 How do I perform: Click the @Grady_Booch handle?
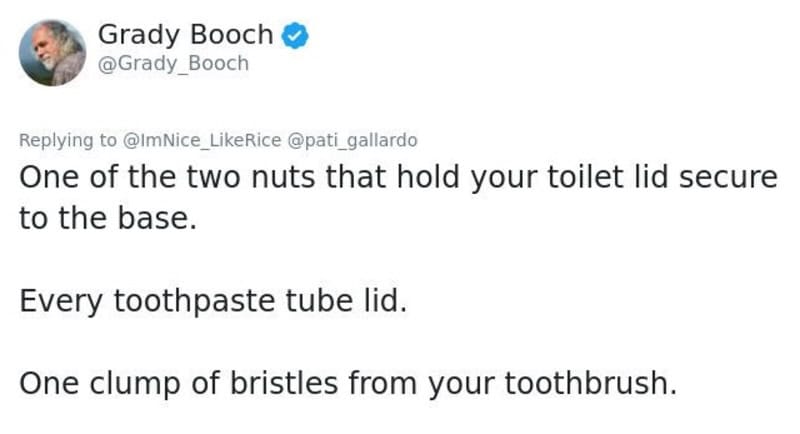(x=173, y=64)
